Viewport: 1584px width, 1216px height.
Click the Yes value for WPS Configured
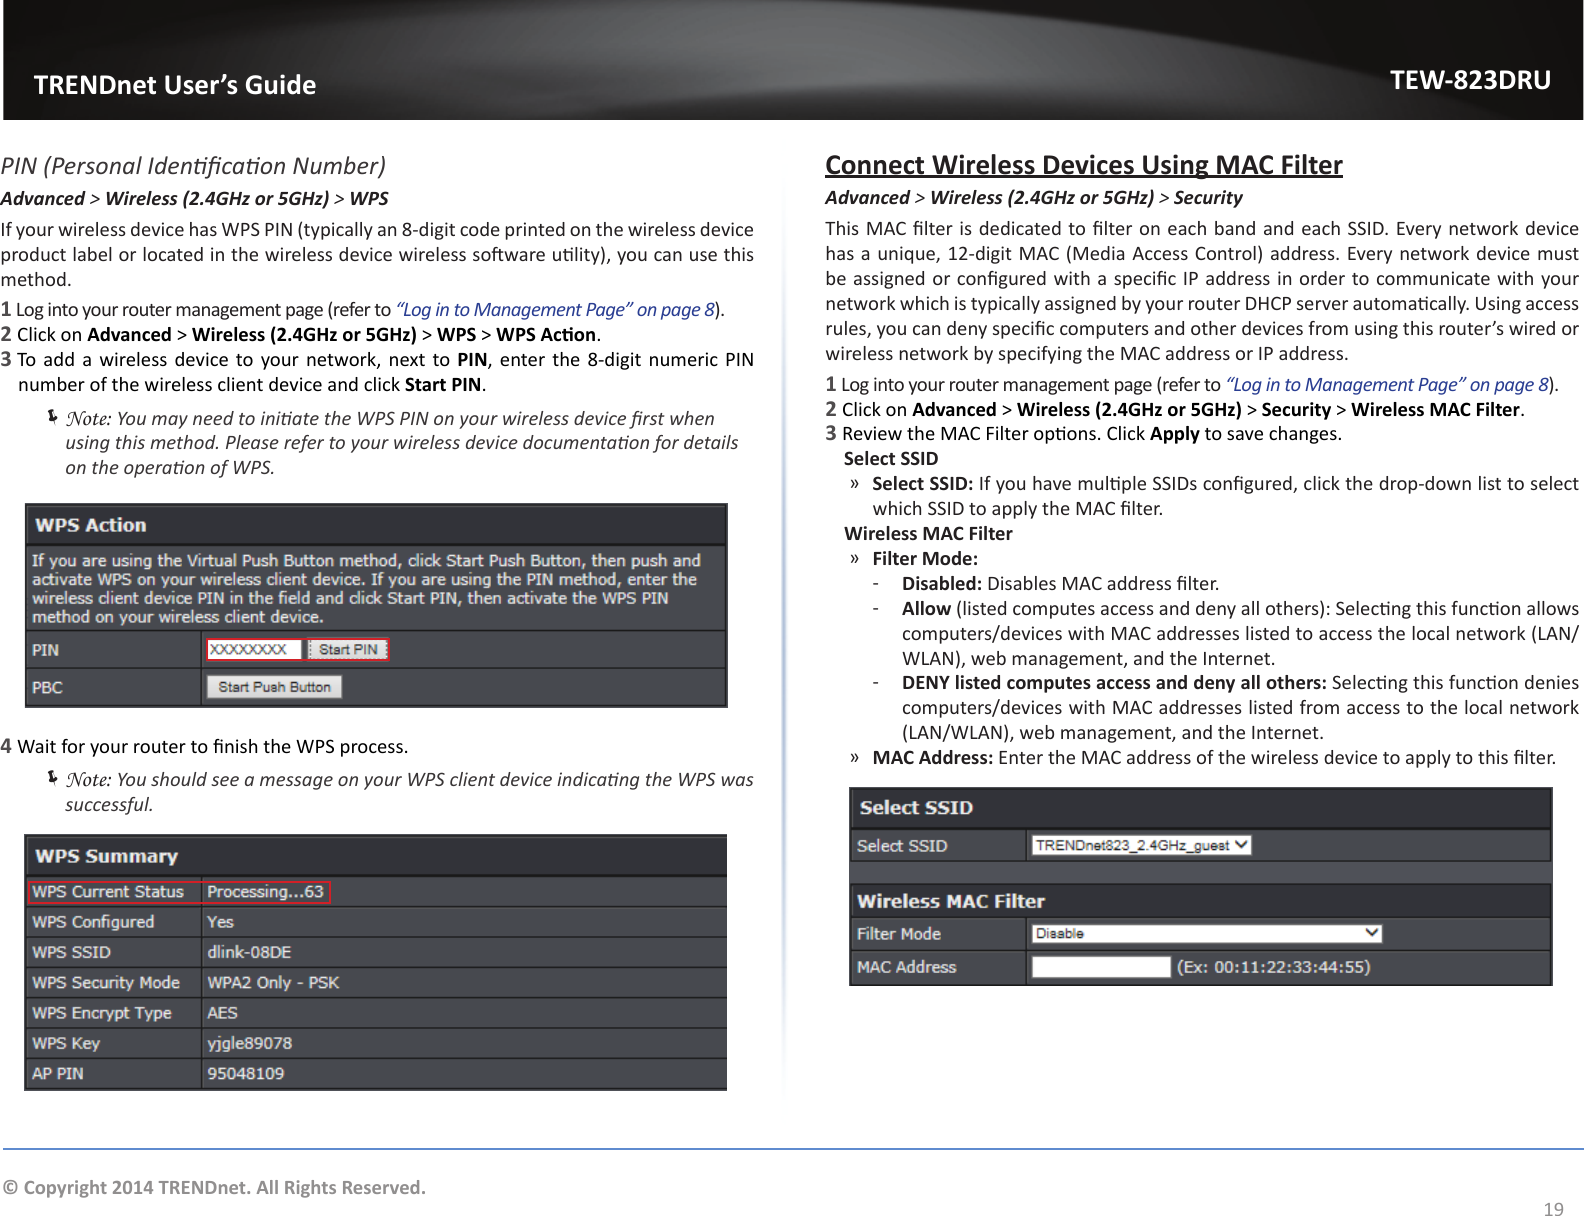pos(220,922)
